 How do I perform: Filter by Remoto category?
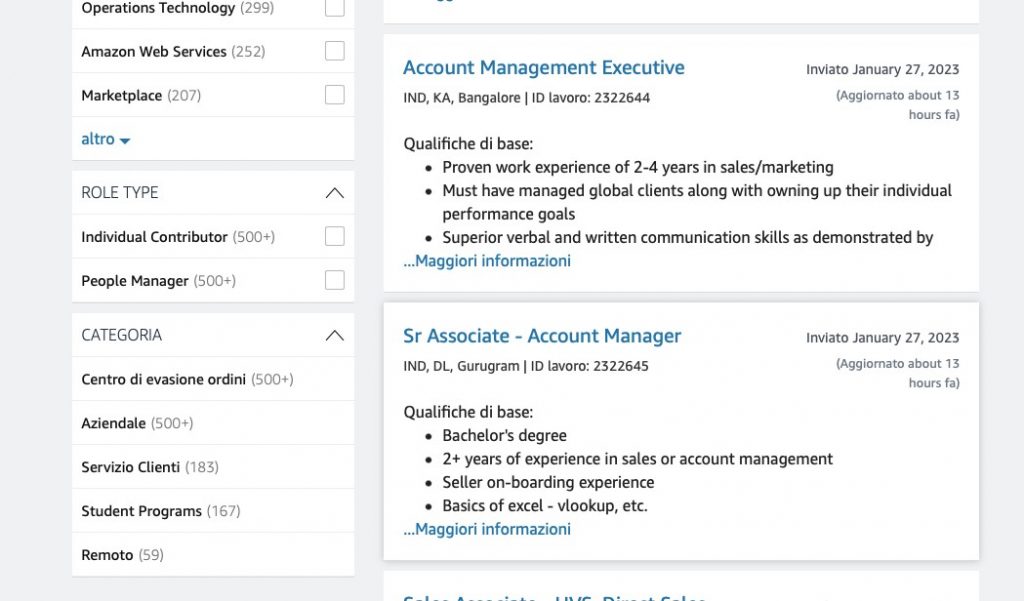click(107, 555)
